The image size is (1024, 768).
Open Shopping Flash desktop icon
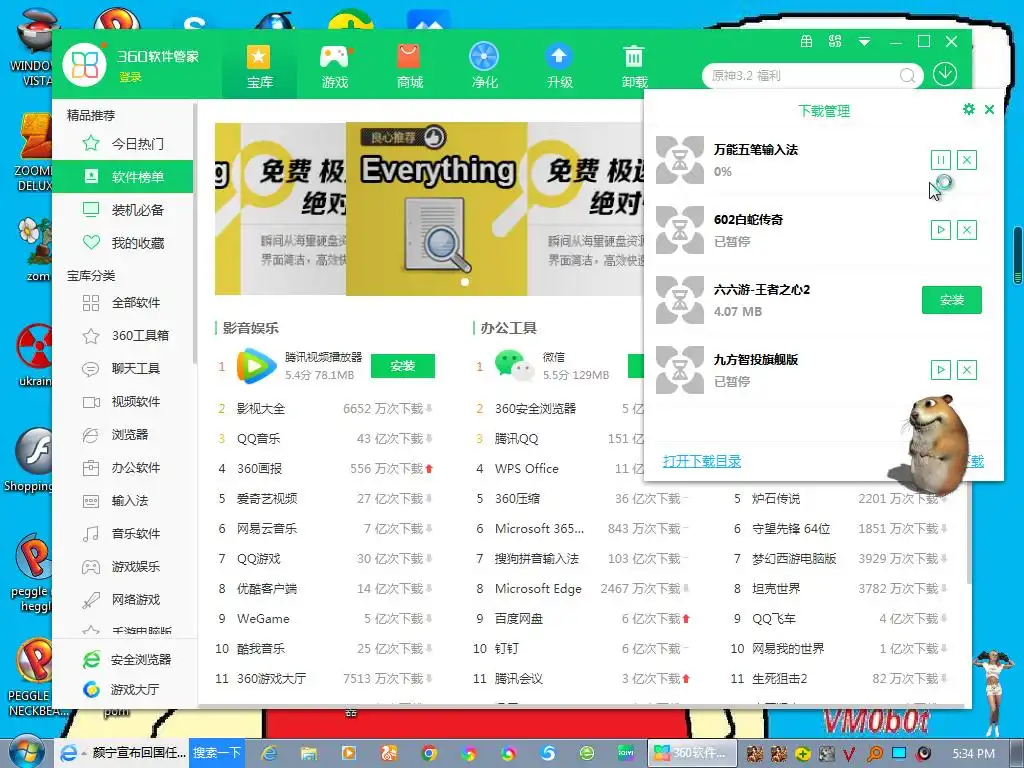click(x=29, y=460)
